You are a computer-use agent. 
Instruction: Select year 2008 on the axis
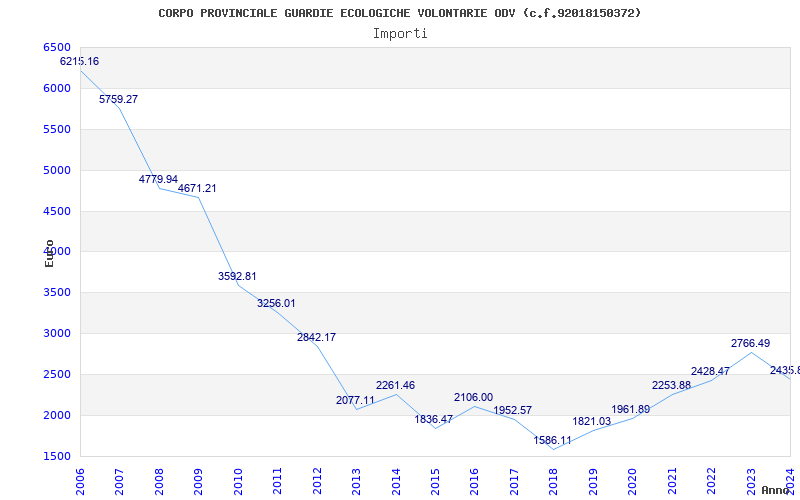point(159,482)
